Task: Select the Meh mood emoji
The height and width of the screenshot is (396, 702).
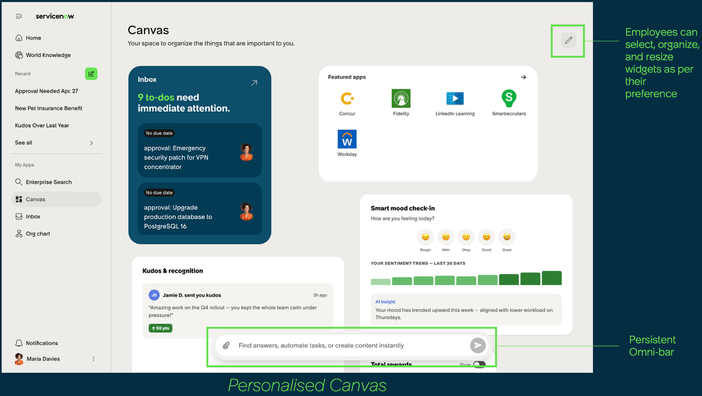Action: pyautogui.click(x=445, y=237)
